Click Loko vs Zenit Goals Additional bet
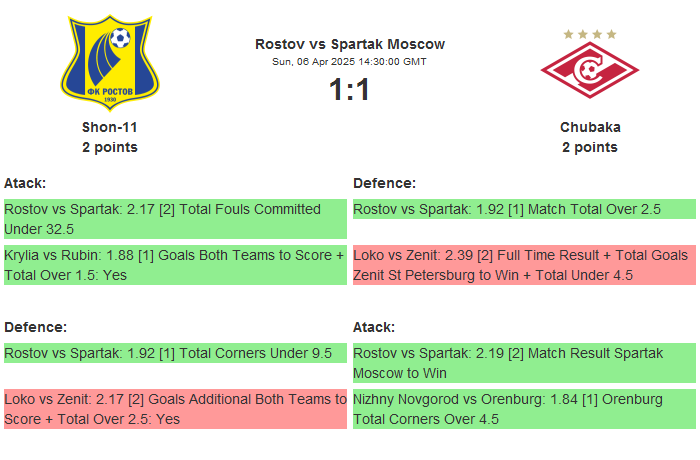This screenshot has height=460, width=700. point(175,409)
